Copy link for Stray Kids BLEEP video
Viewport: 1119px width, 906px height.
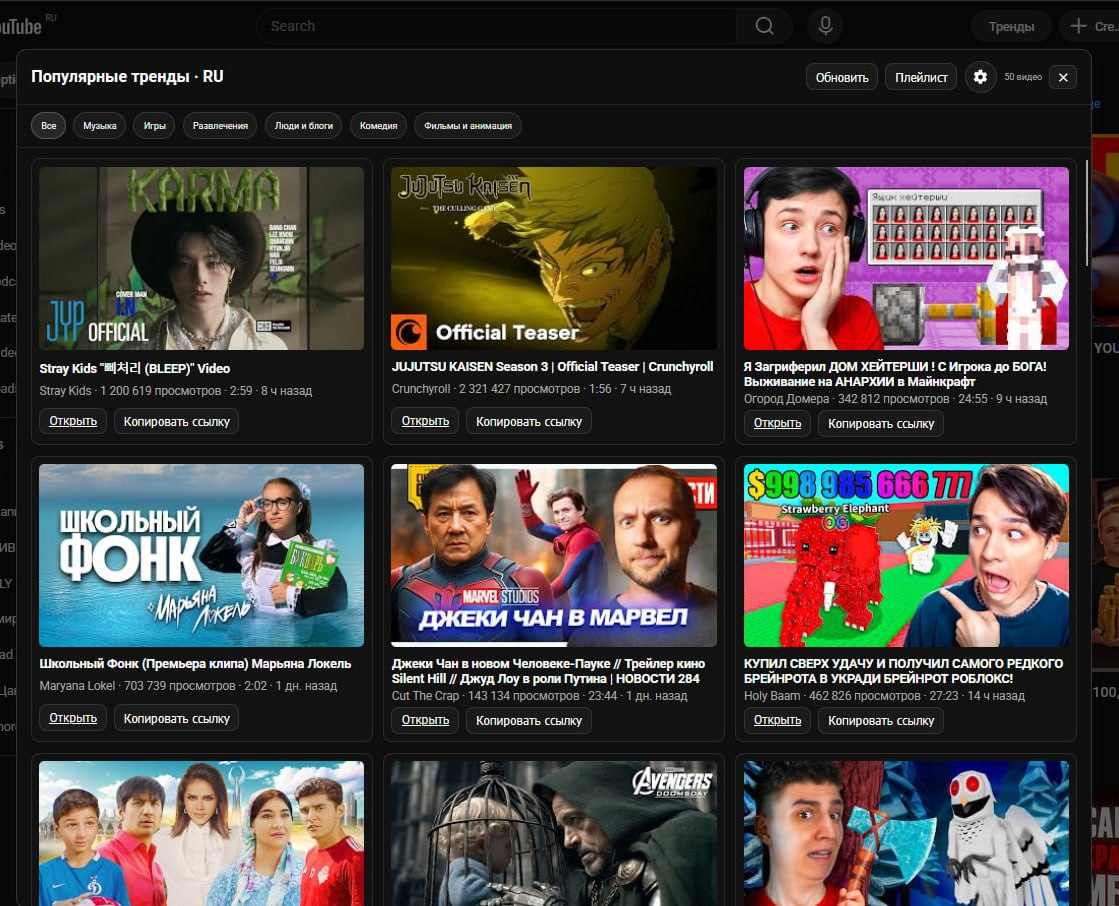176,421
